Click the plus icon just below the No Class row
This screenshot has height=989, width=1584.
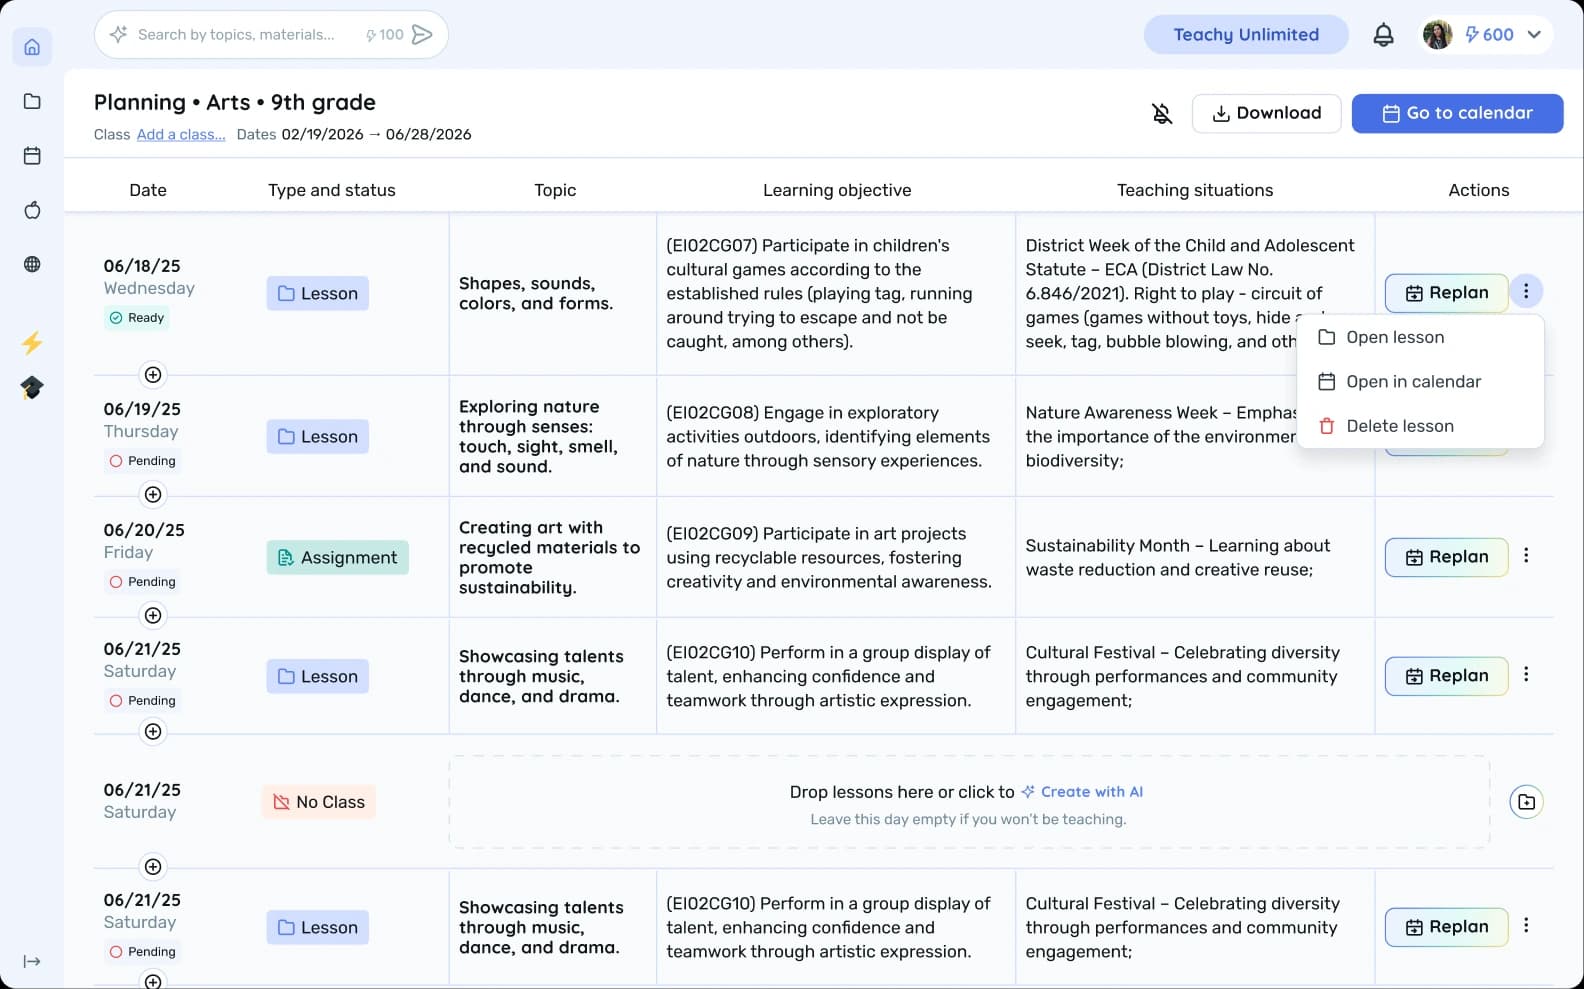(153, 866)
